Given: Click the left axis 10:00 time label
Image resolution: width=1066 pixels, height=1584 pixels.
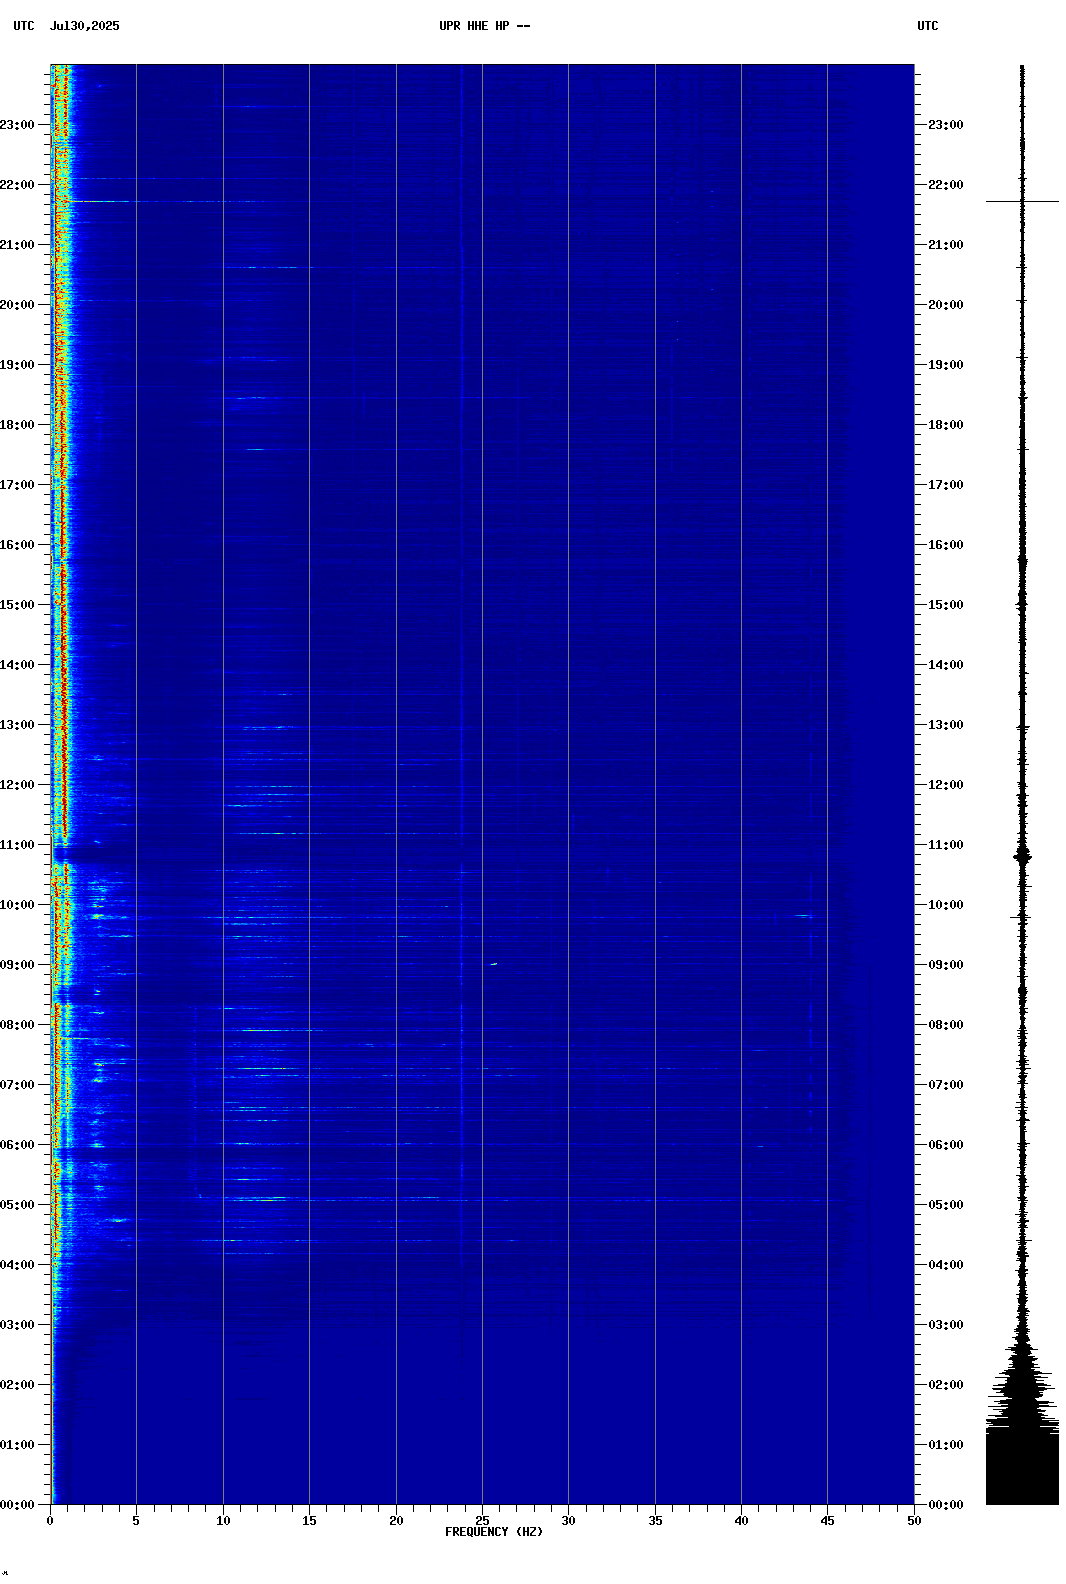Looking at the screenshot, I should click(17, 905).
